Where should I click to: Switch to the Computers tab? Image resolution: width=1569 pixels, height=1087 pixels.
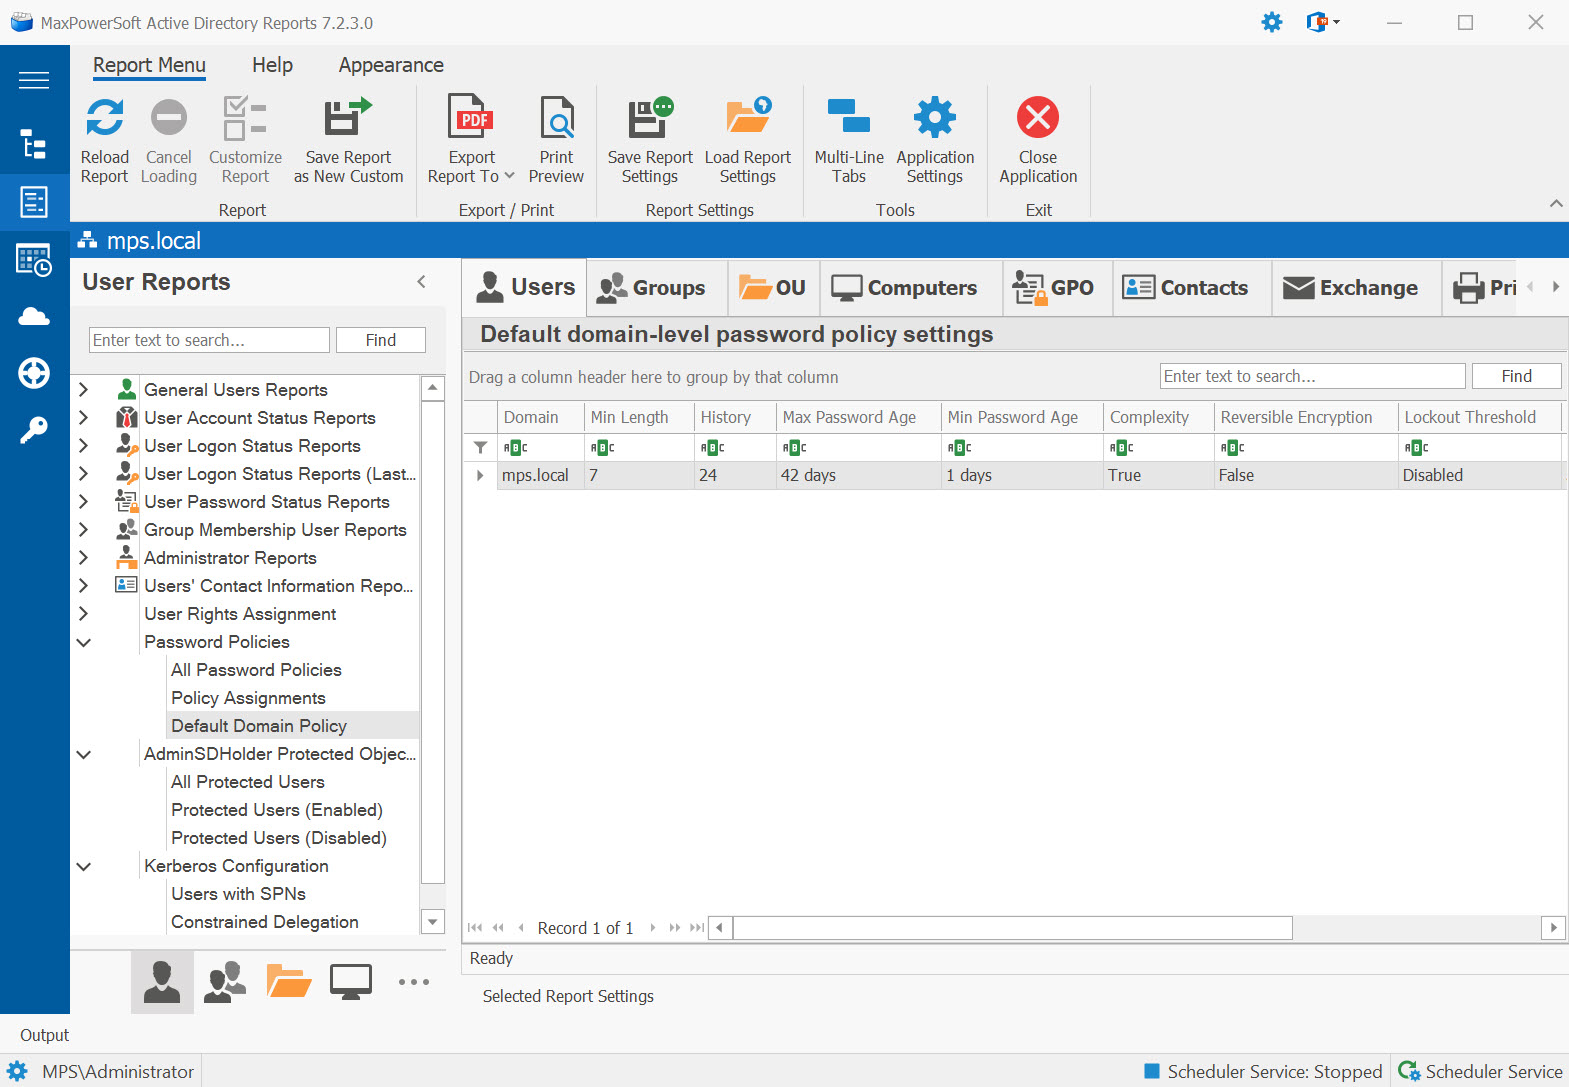tap(911, 288)
